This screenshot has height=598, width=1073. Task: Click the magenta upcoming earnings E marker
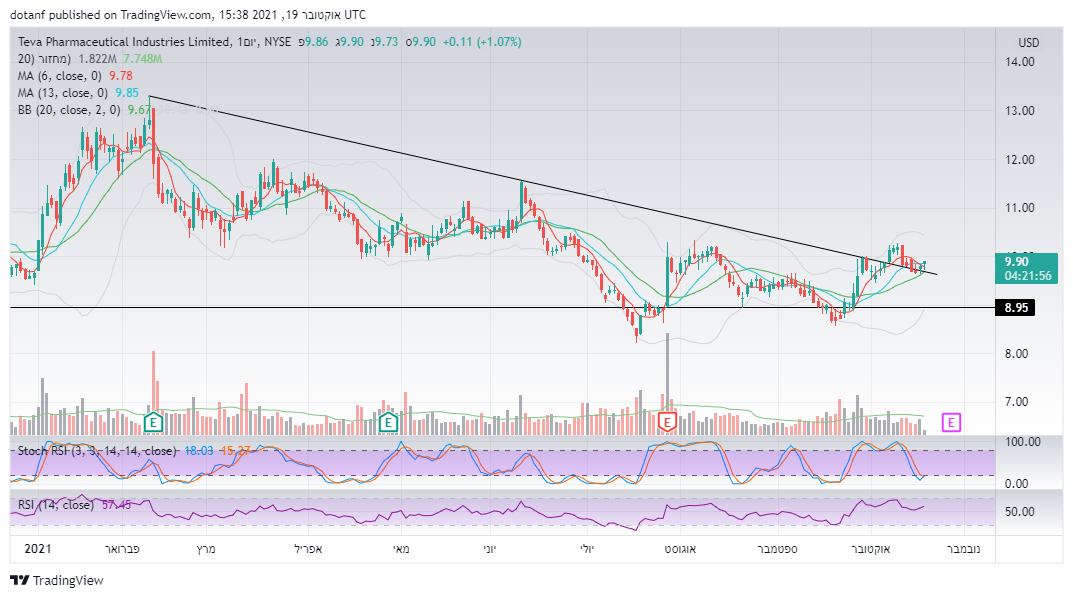pos(951,423)
